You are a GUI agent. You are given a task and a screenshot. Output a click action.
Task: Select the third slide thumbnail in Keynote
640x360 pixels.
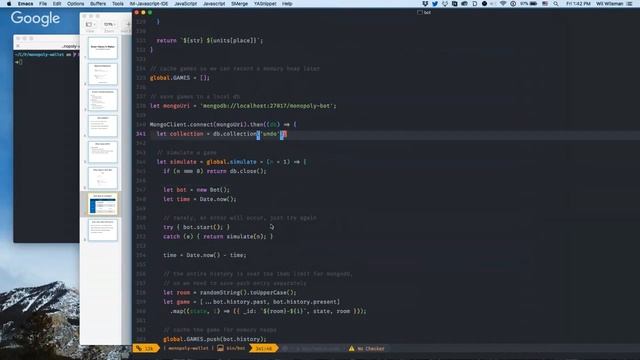click(x=102, y=100)
